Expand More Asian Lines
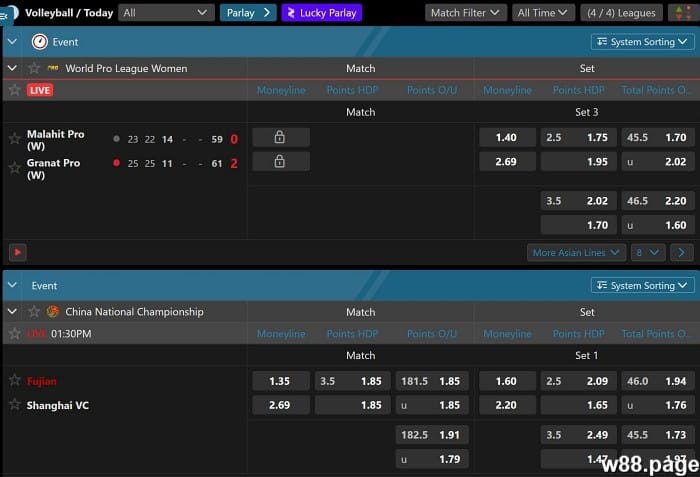The height and width of the screenshot is (477, 700). [x=576, y=253]
